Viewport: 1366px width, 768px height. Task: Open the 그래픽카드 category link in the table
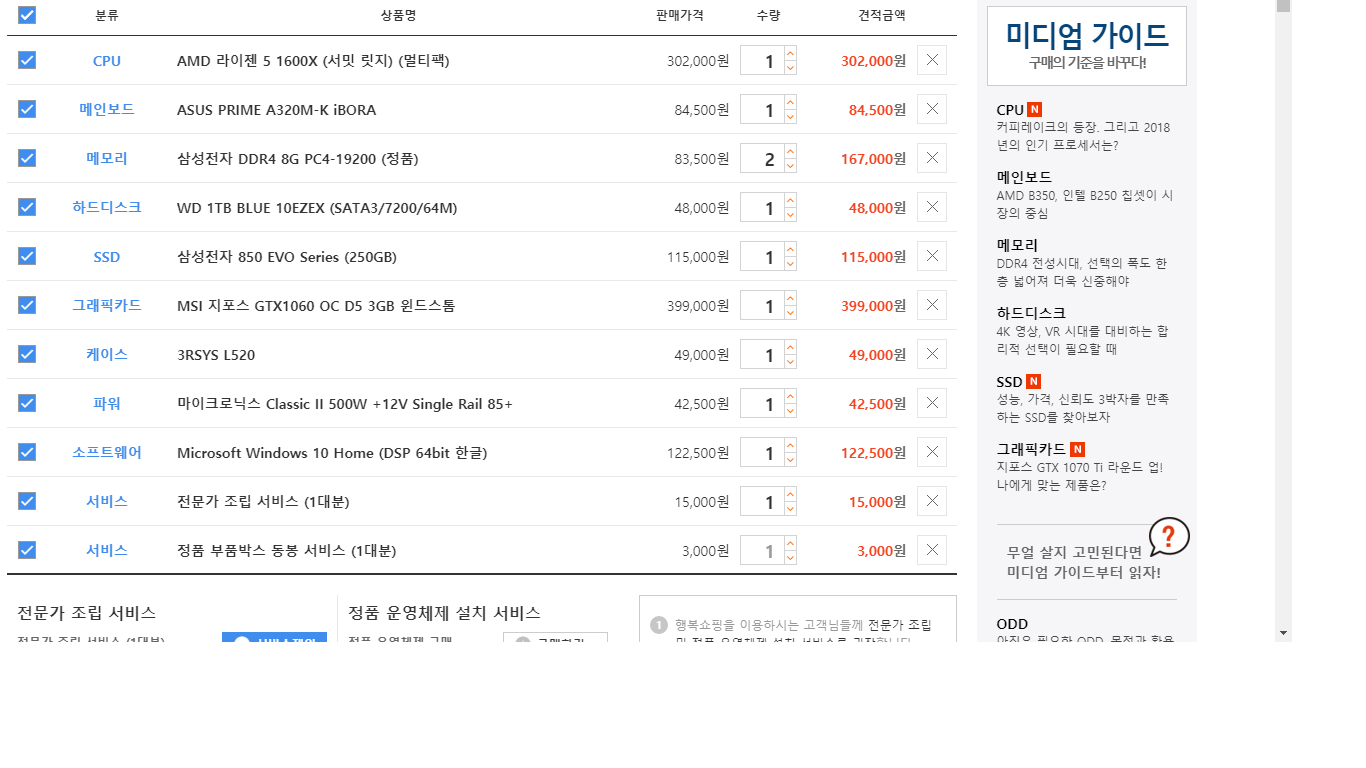pyautogui.click(x=107, y=305)
